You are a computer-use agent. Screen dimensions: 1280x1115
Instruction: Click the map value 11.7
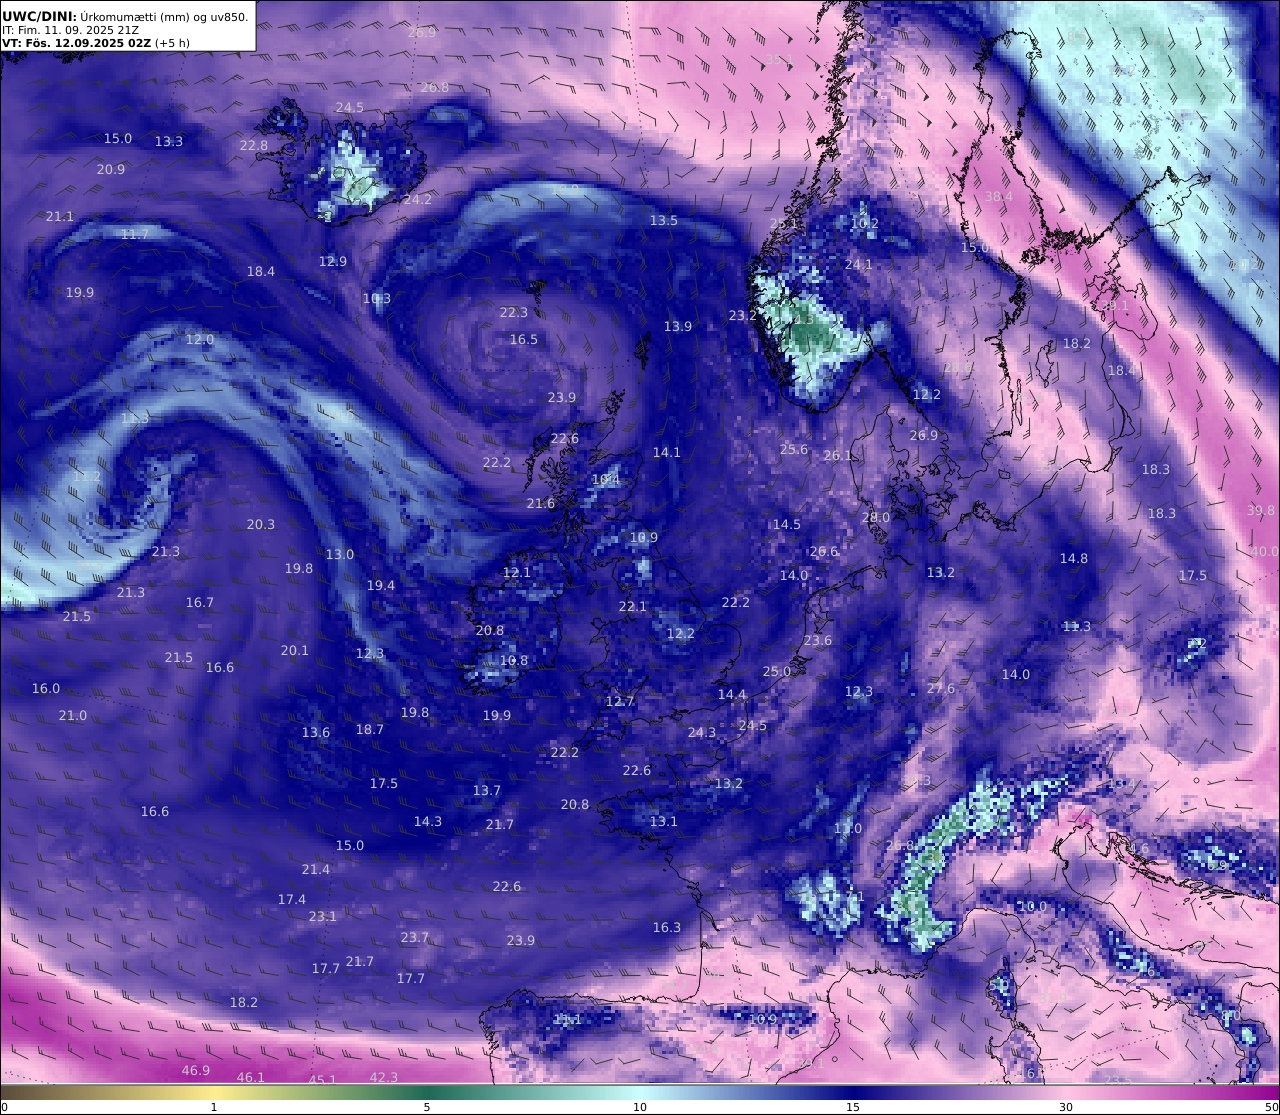[x=135, y=235]
